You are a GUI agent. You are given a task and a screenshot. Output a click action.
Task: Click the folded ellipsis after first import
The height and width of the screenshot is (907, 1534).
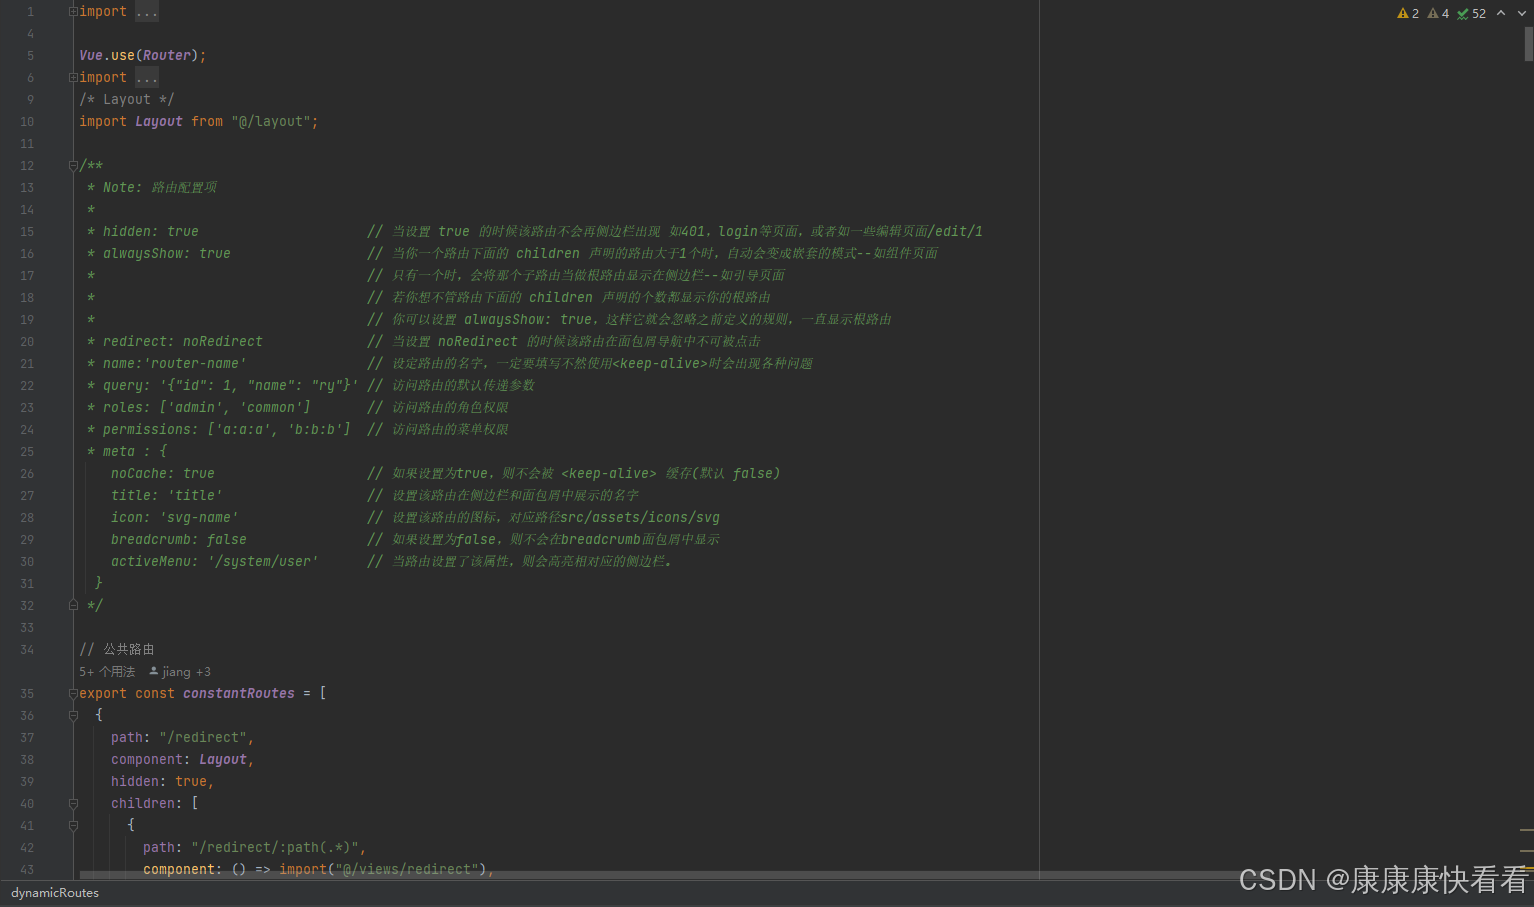(x=147, y=12)
